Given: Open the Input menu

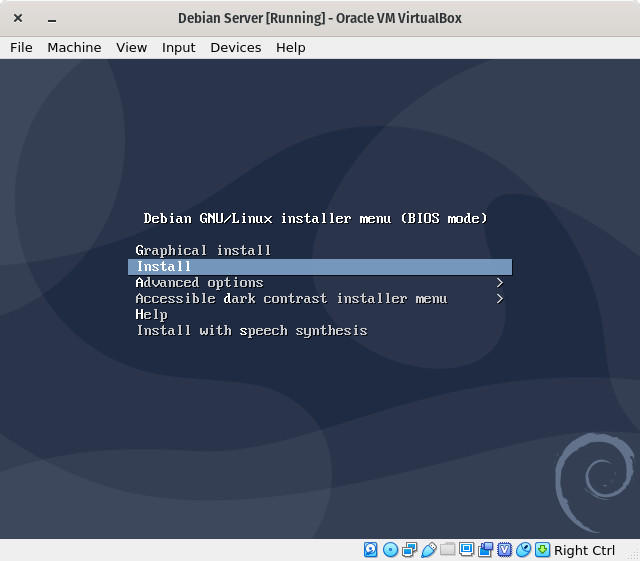Looking at the screenshot, I should [x=178, y=47].
